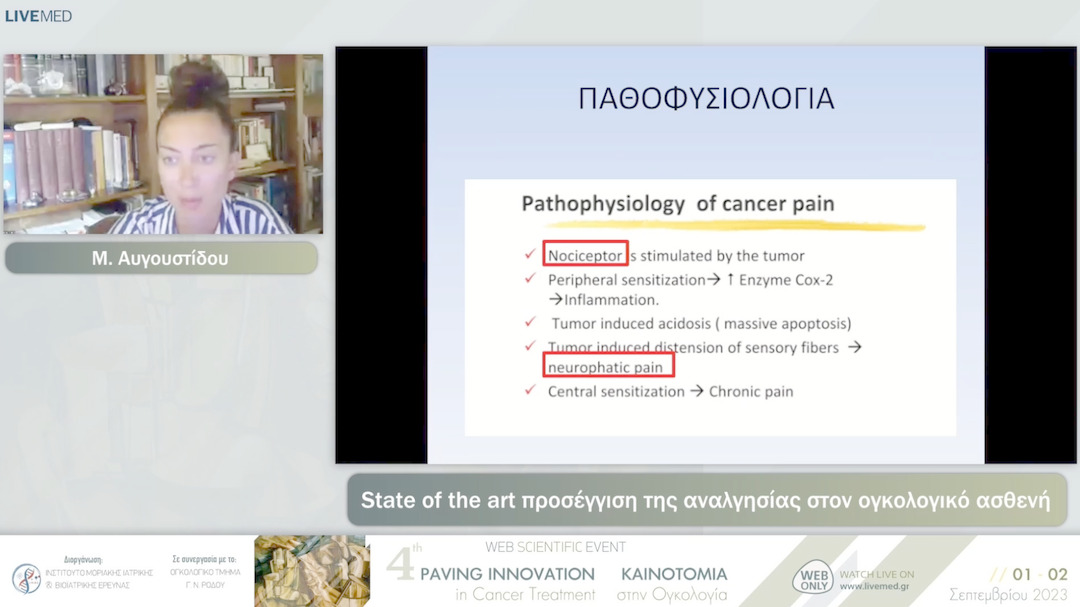Click the text 'Enzyme Cox-2'

click(786, 280)
